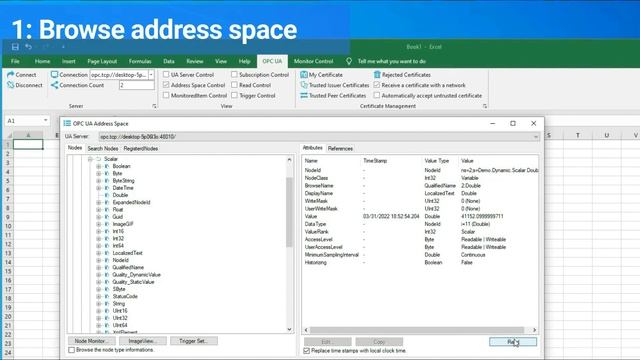The width and height of the screenshot is (640, 360).
Task: Expand the StatusCode tree node
Action: (x=98, y=297)
